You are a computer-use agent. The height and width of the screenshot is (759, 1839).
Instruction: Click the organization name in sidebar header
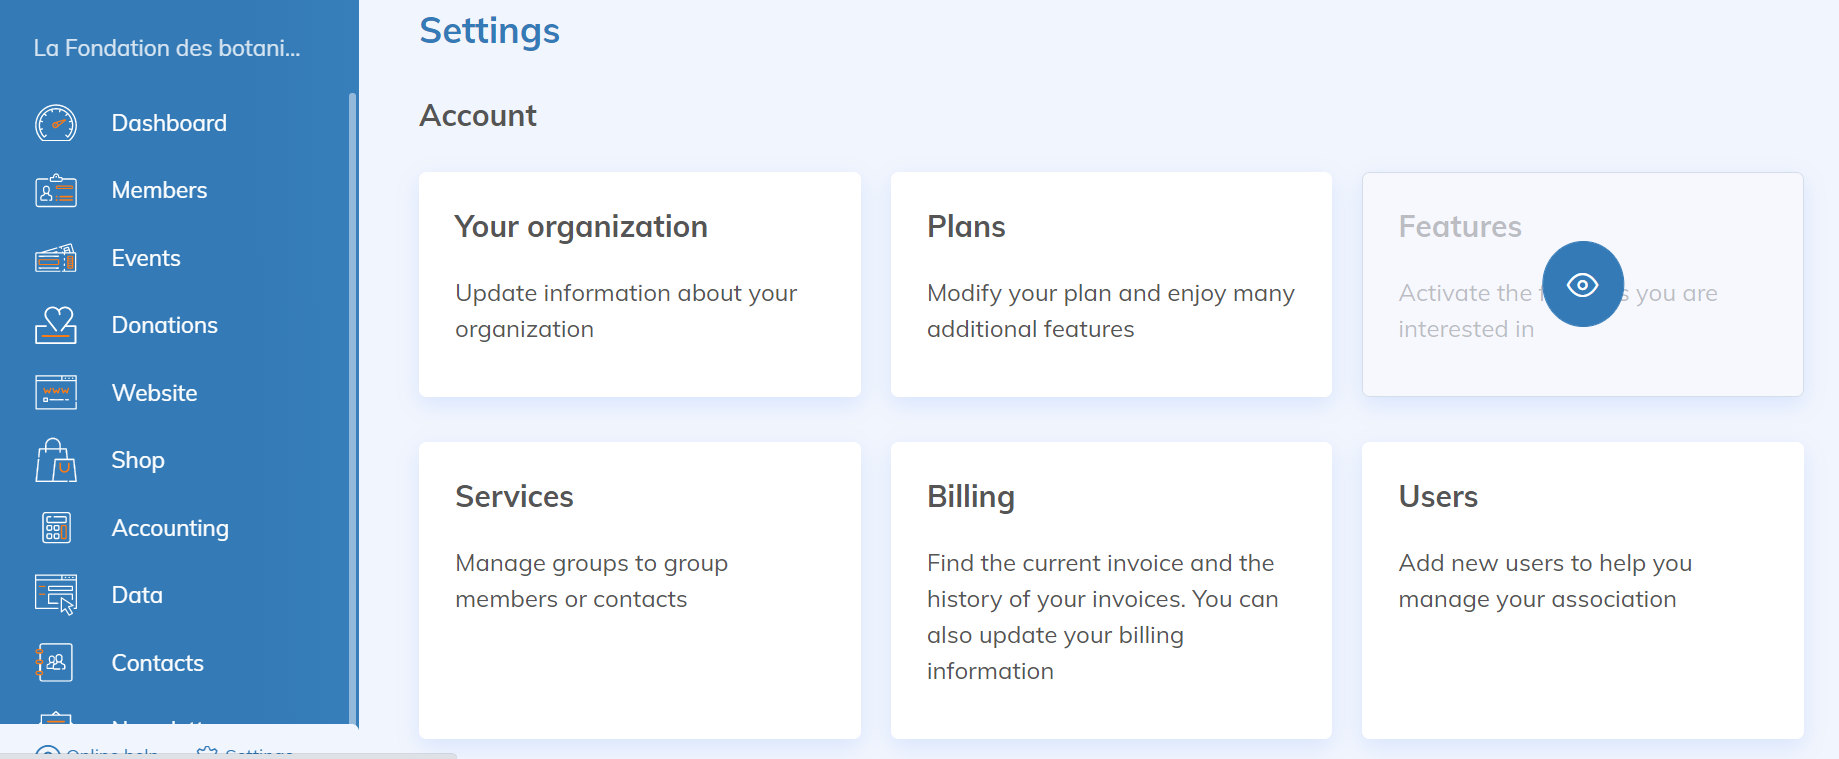167,48
